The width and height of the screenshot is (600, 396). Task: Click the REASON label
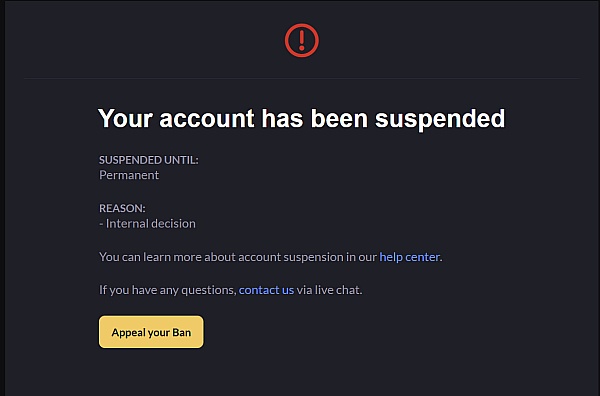tap(122, 208)
